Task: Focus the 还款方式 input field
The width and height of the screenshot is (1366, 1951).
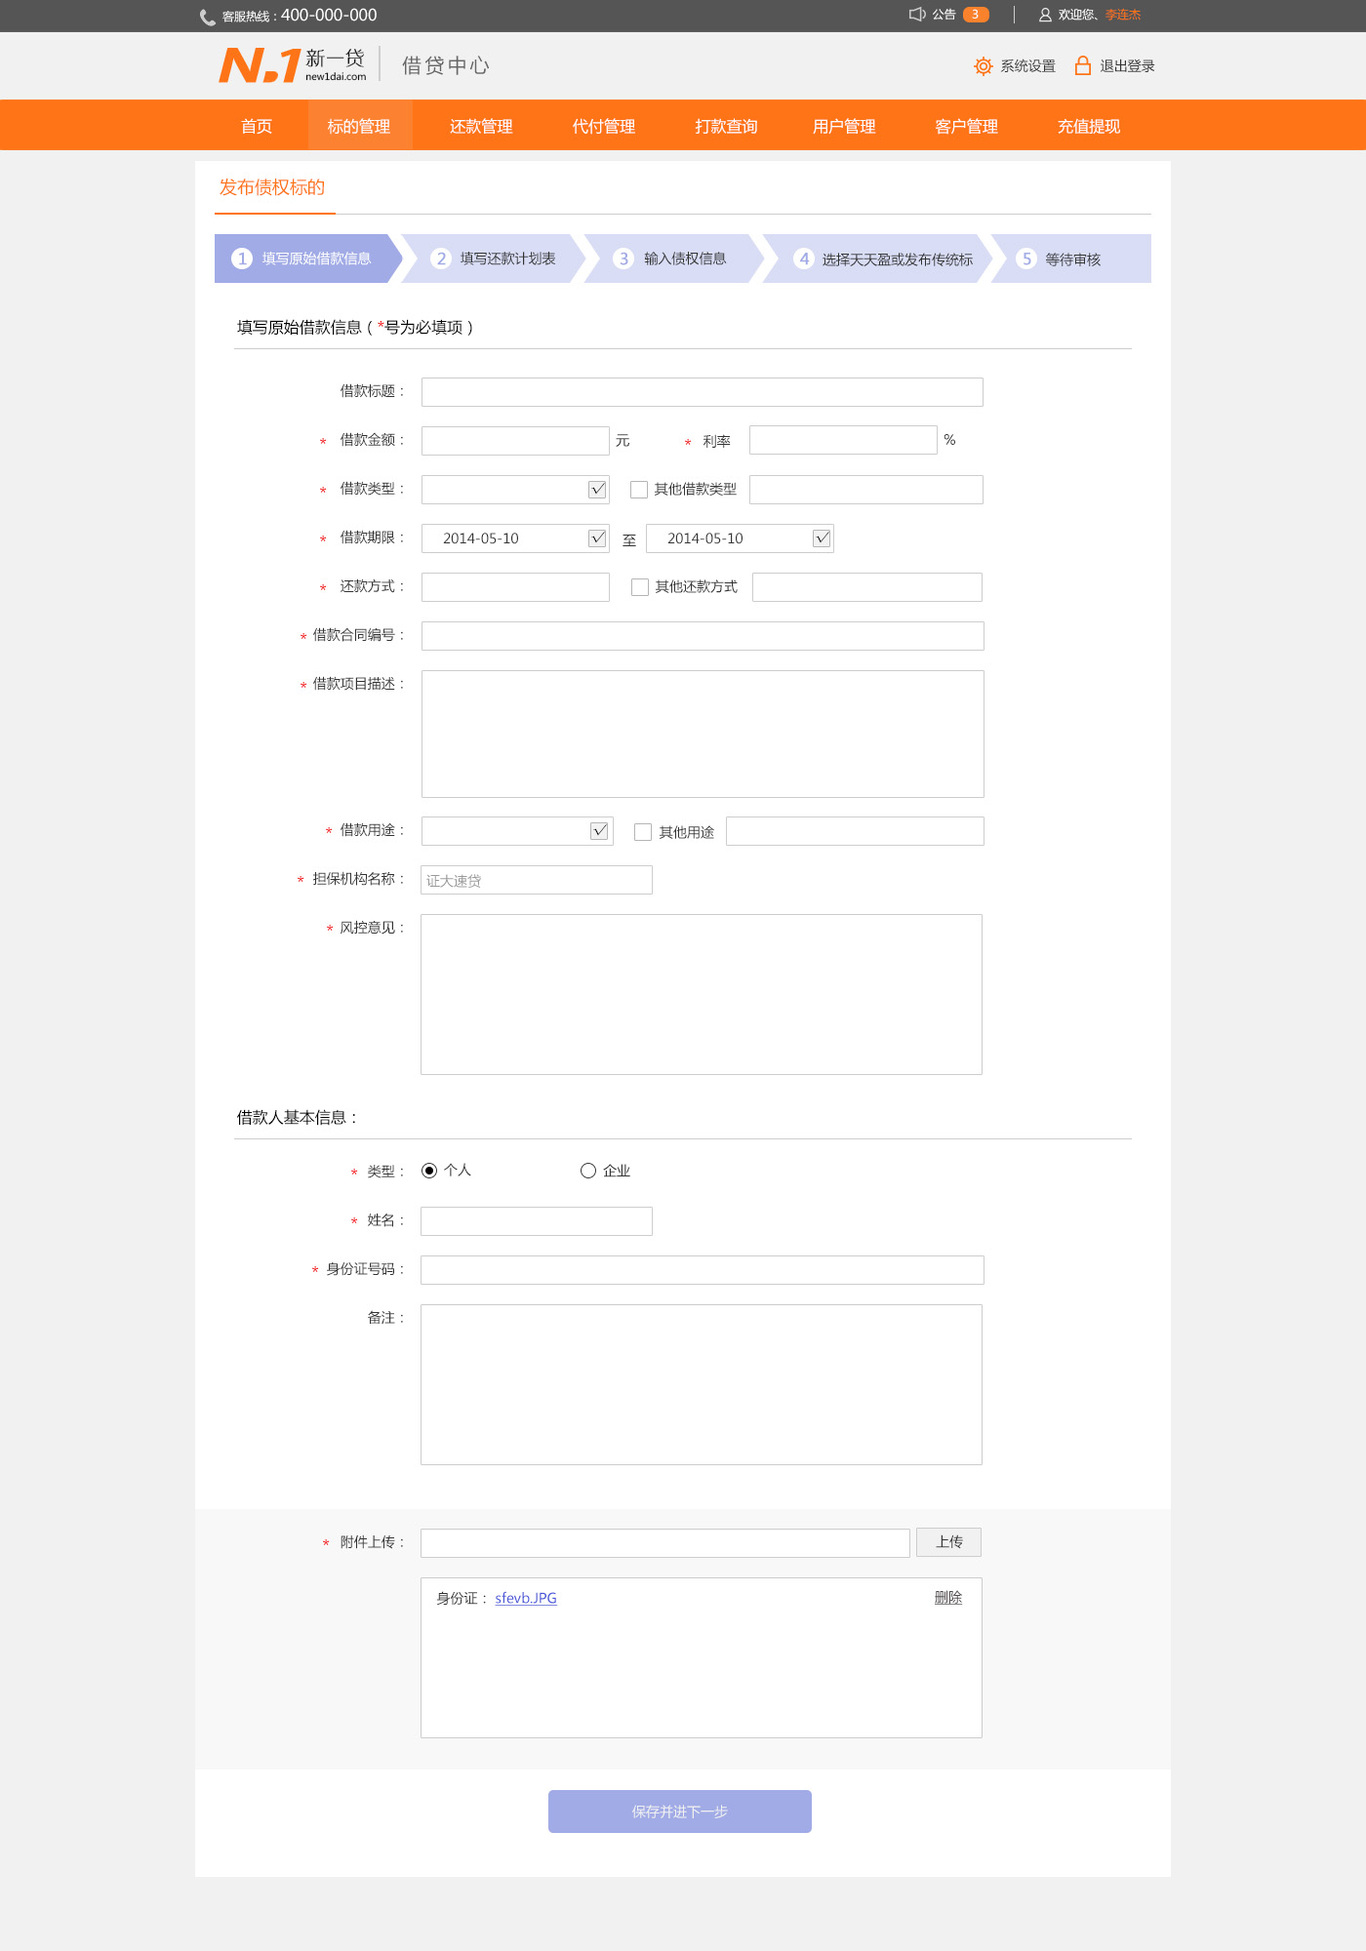Action: tap(515, 587)
